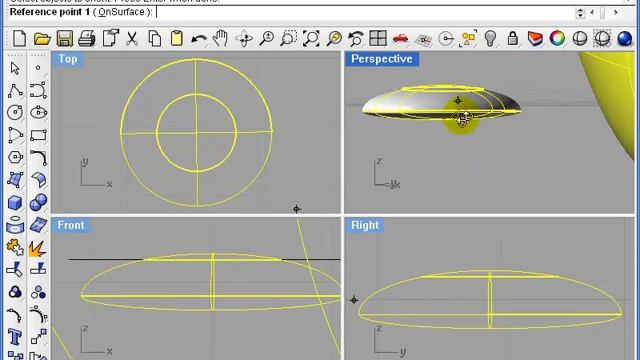Lock objects with the padlock icon

513,39
